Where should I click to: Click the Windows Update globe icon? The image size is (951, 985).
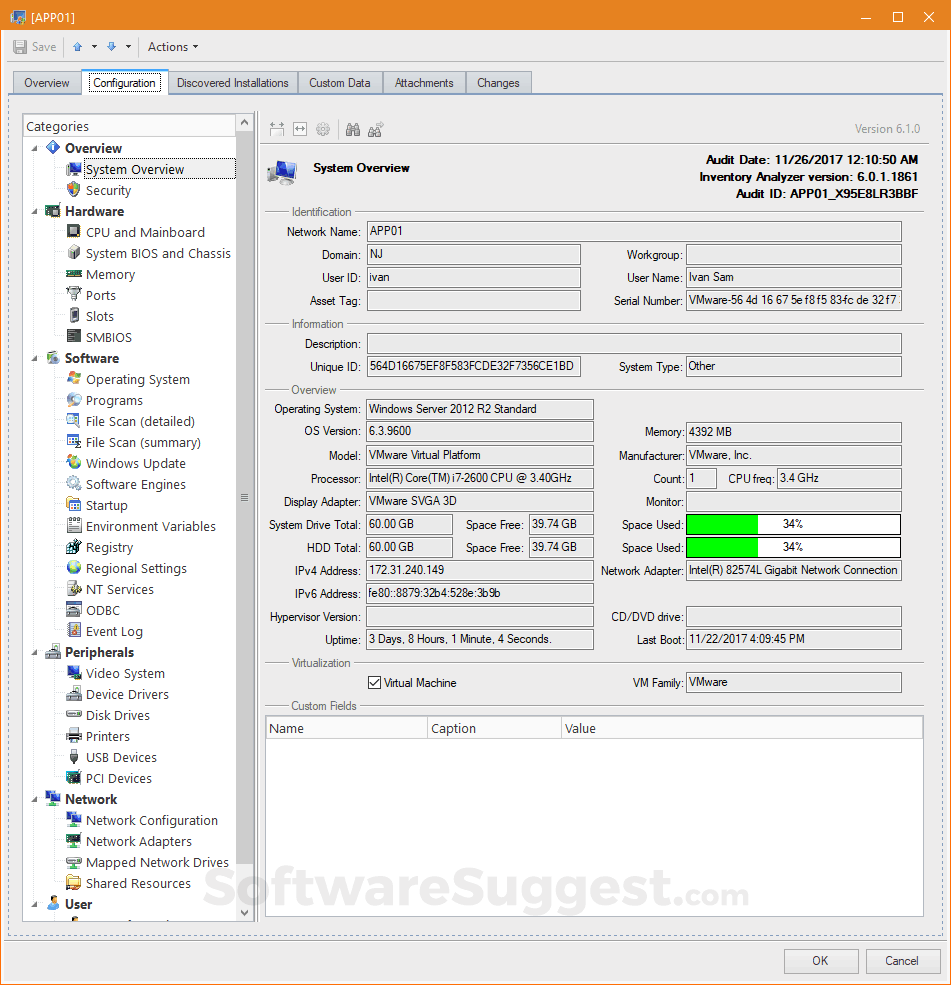74,463
